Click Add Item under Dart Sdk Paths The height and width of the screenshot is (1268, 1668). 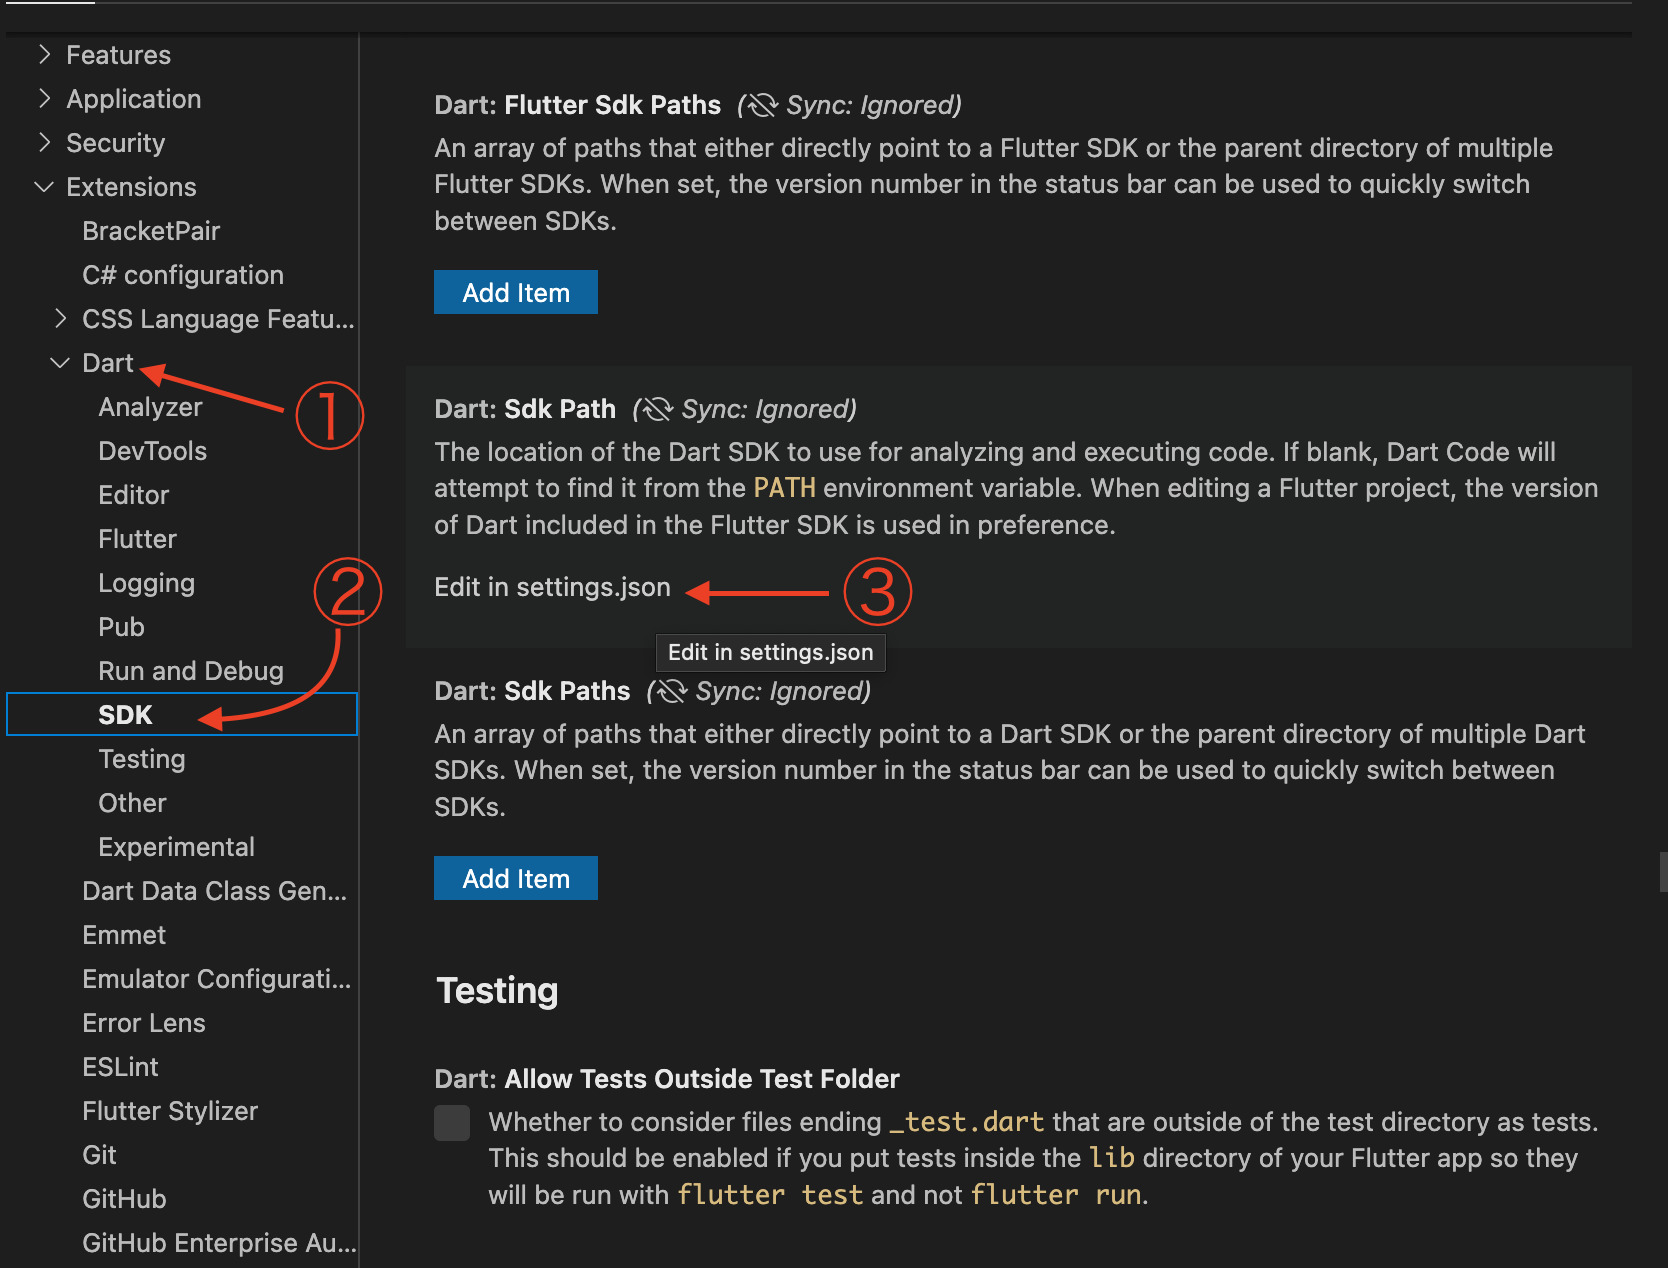coord(515,877)
